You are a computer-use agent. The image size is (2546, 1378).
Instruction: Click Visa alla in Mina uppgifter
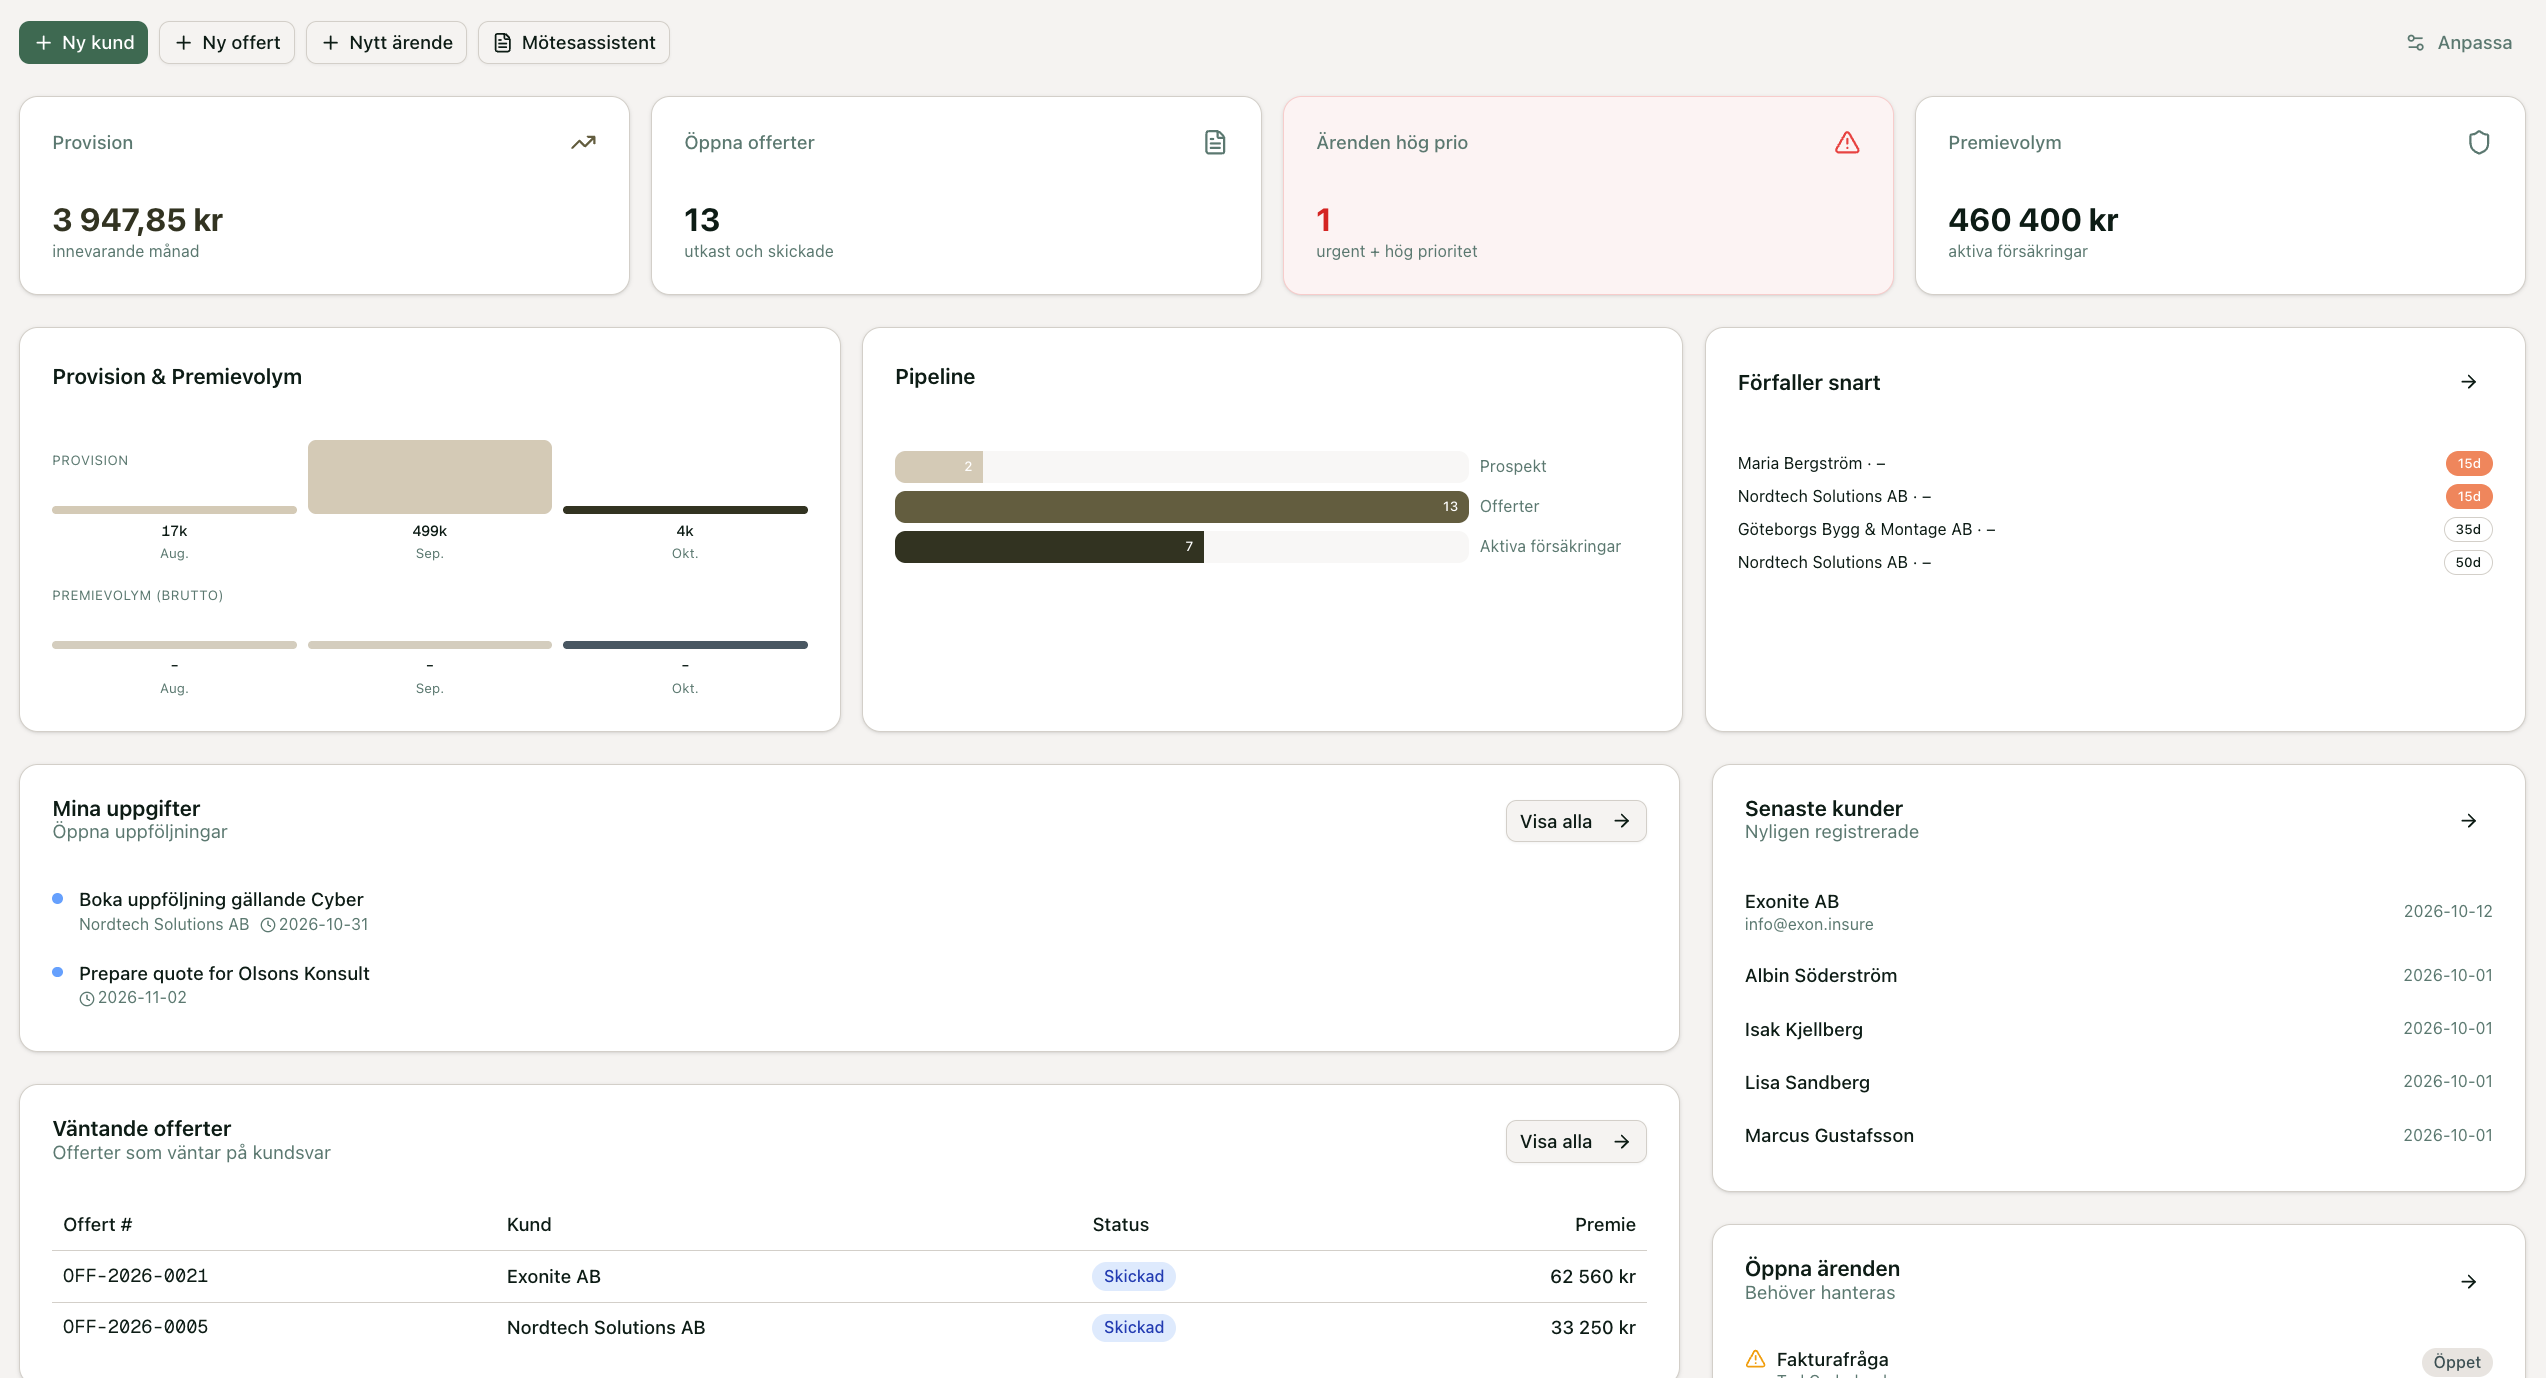(1576, 821)
